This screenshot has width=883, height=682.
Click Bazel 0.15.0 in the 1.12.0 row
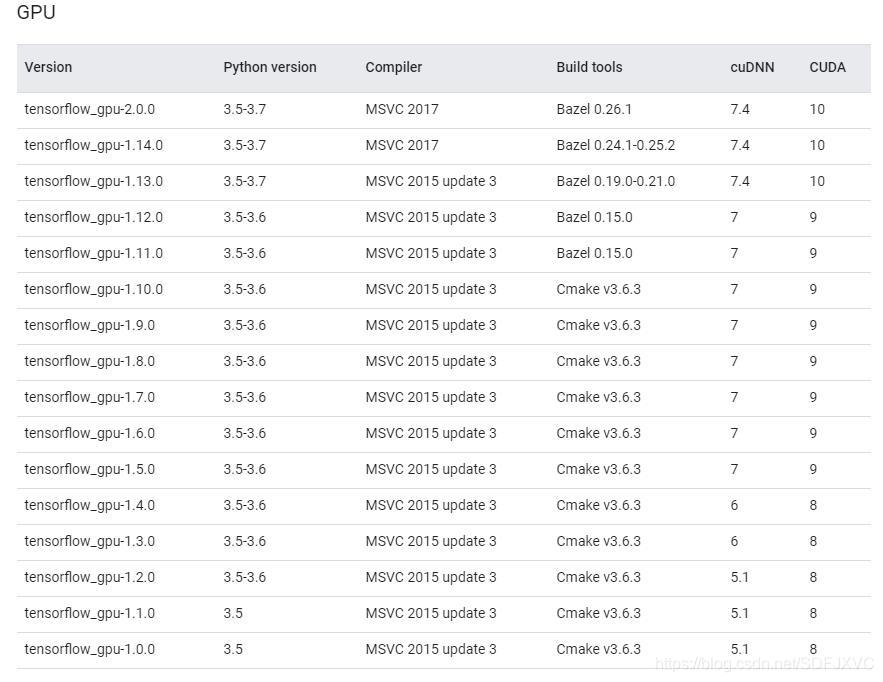tap(594, 217)
